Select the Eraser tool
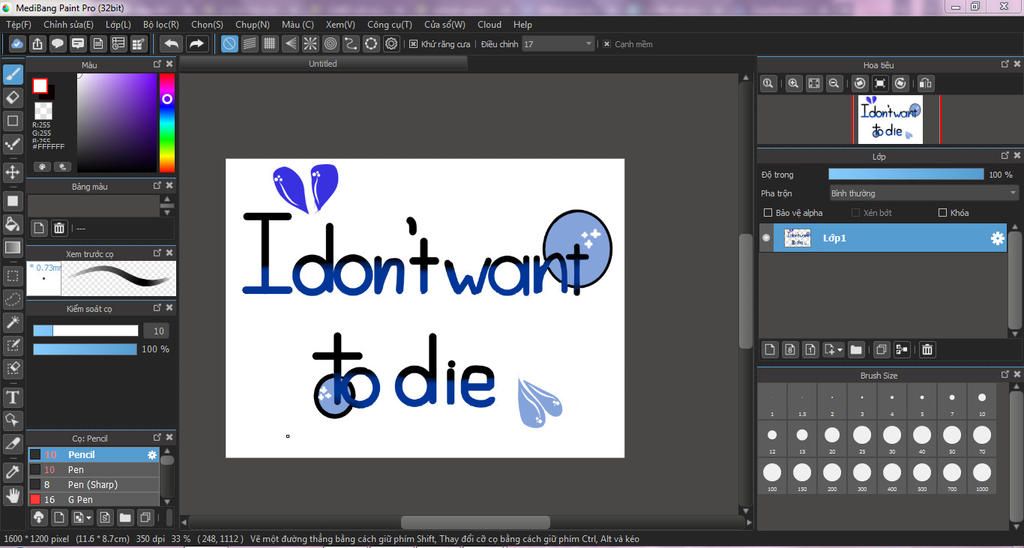This screenshot has width=1024, height=548. [12, 97]
